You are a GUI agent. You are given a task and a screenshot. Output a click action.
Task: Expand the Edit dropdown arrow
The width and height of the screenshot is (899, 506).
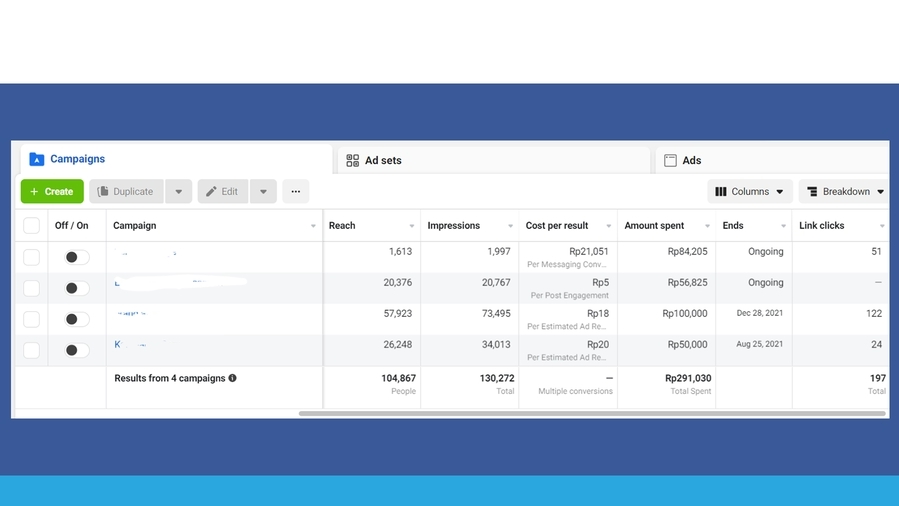pyautogui.click(x=263, y=191)
